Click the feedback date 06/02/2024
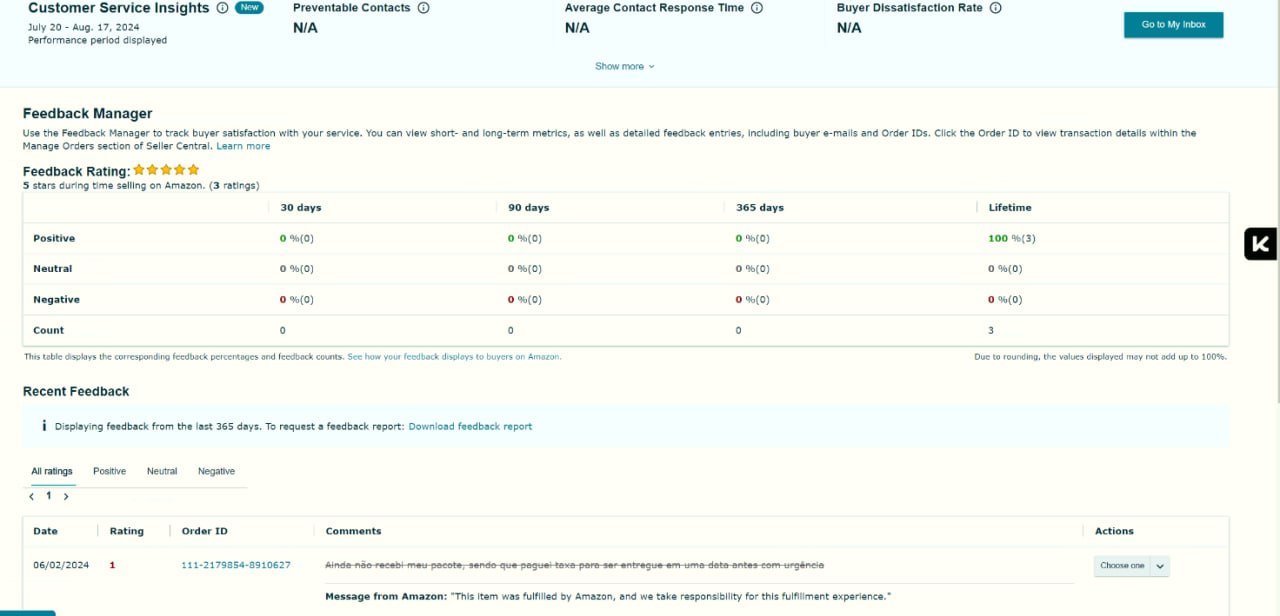 point(61,565)
